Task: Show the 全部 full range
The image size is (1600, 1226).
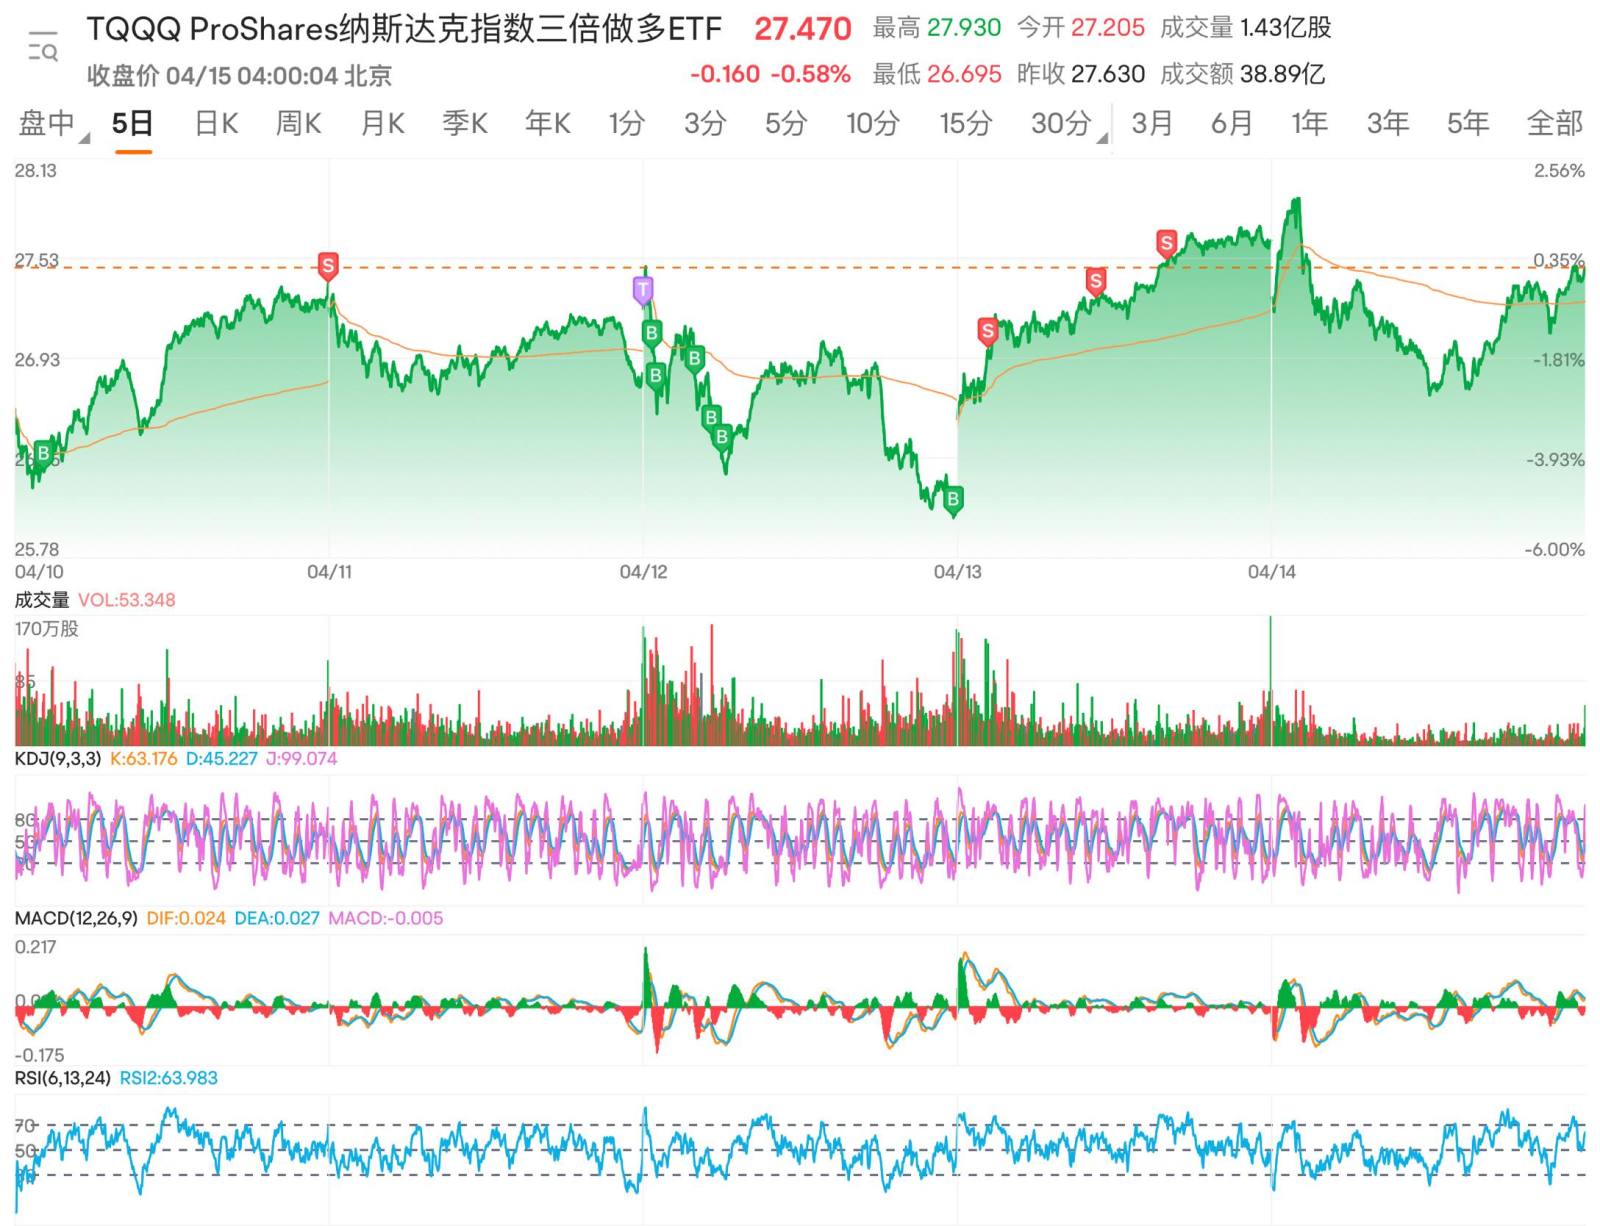Action: pos(1555,123)
